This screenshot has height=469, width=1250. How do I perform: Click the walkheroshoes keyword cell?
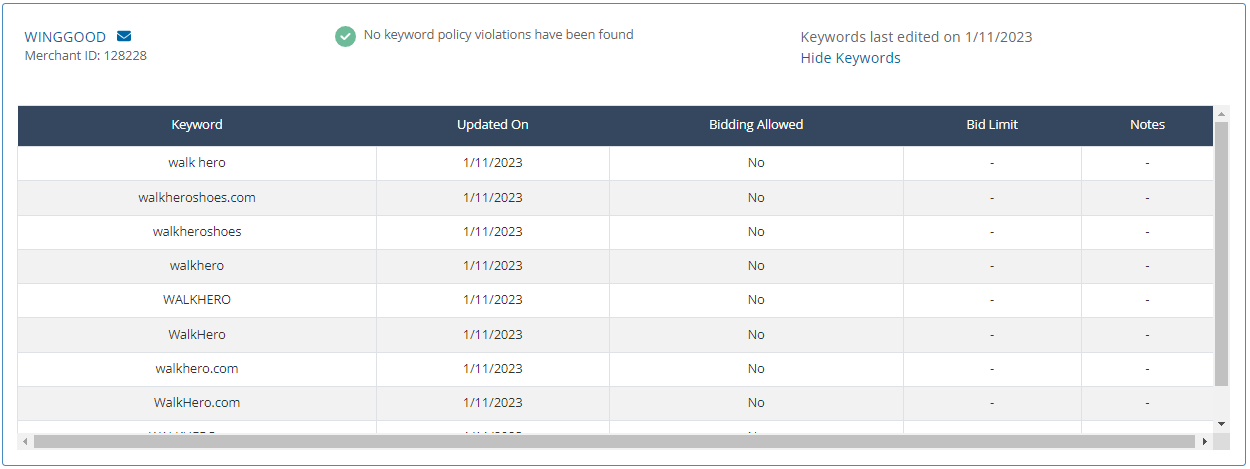point(197,232)
